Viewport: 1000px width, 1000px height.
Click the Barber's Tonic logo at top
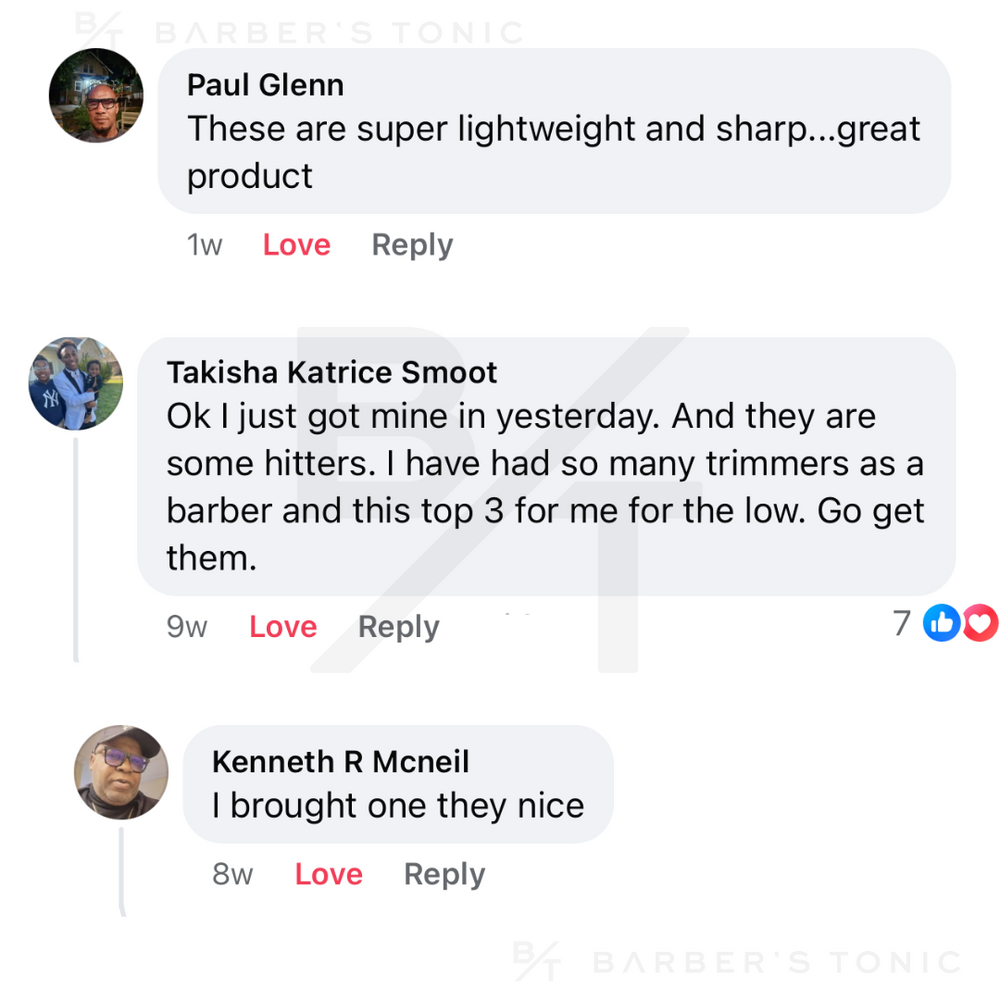point(300,30)
